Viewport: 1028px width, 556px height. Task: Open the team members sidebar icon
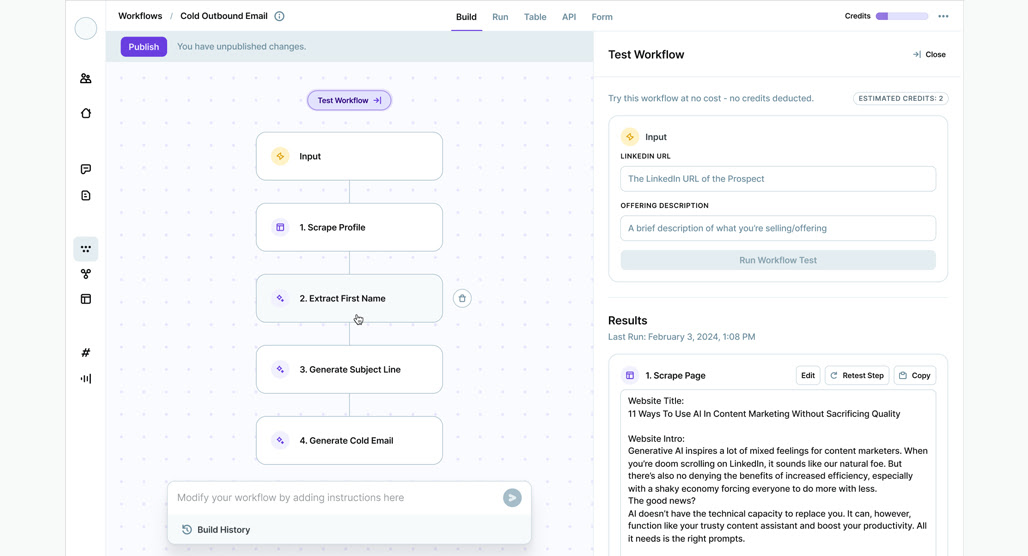point(86,78)
